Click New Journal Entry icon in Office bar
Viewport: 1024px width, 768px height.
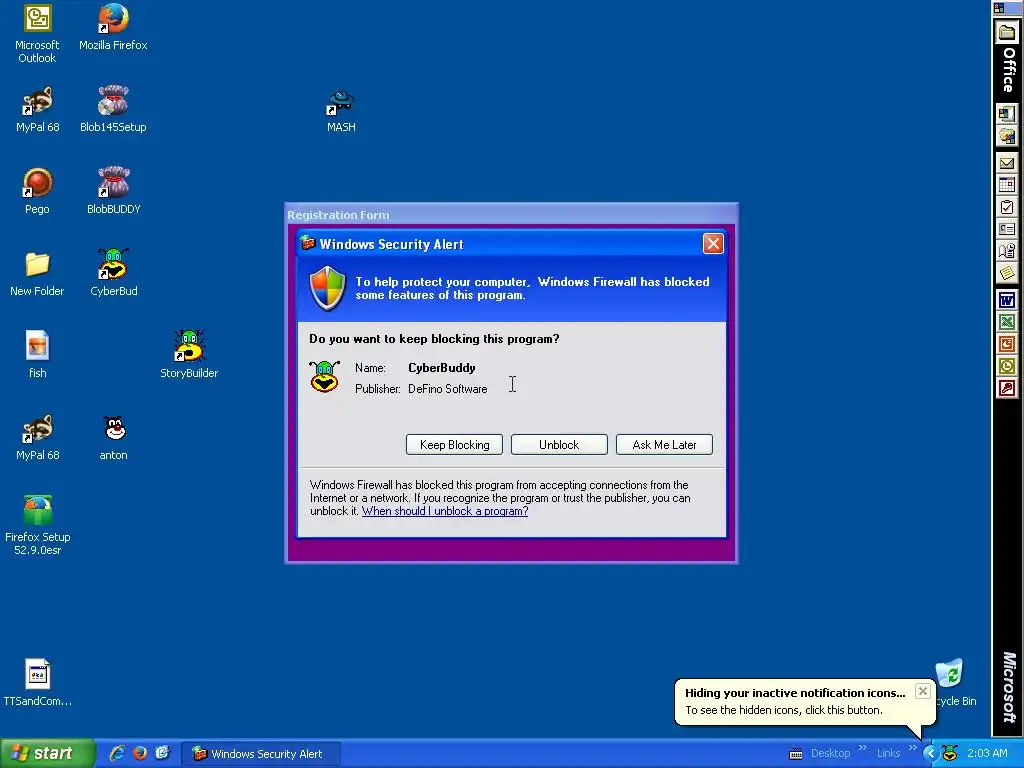click(1006, 251)
